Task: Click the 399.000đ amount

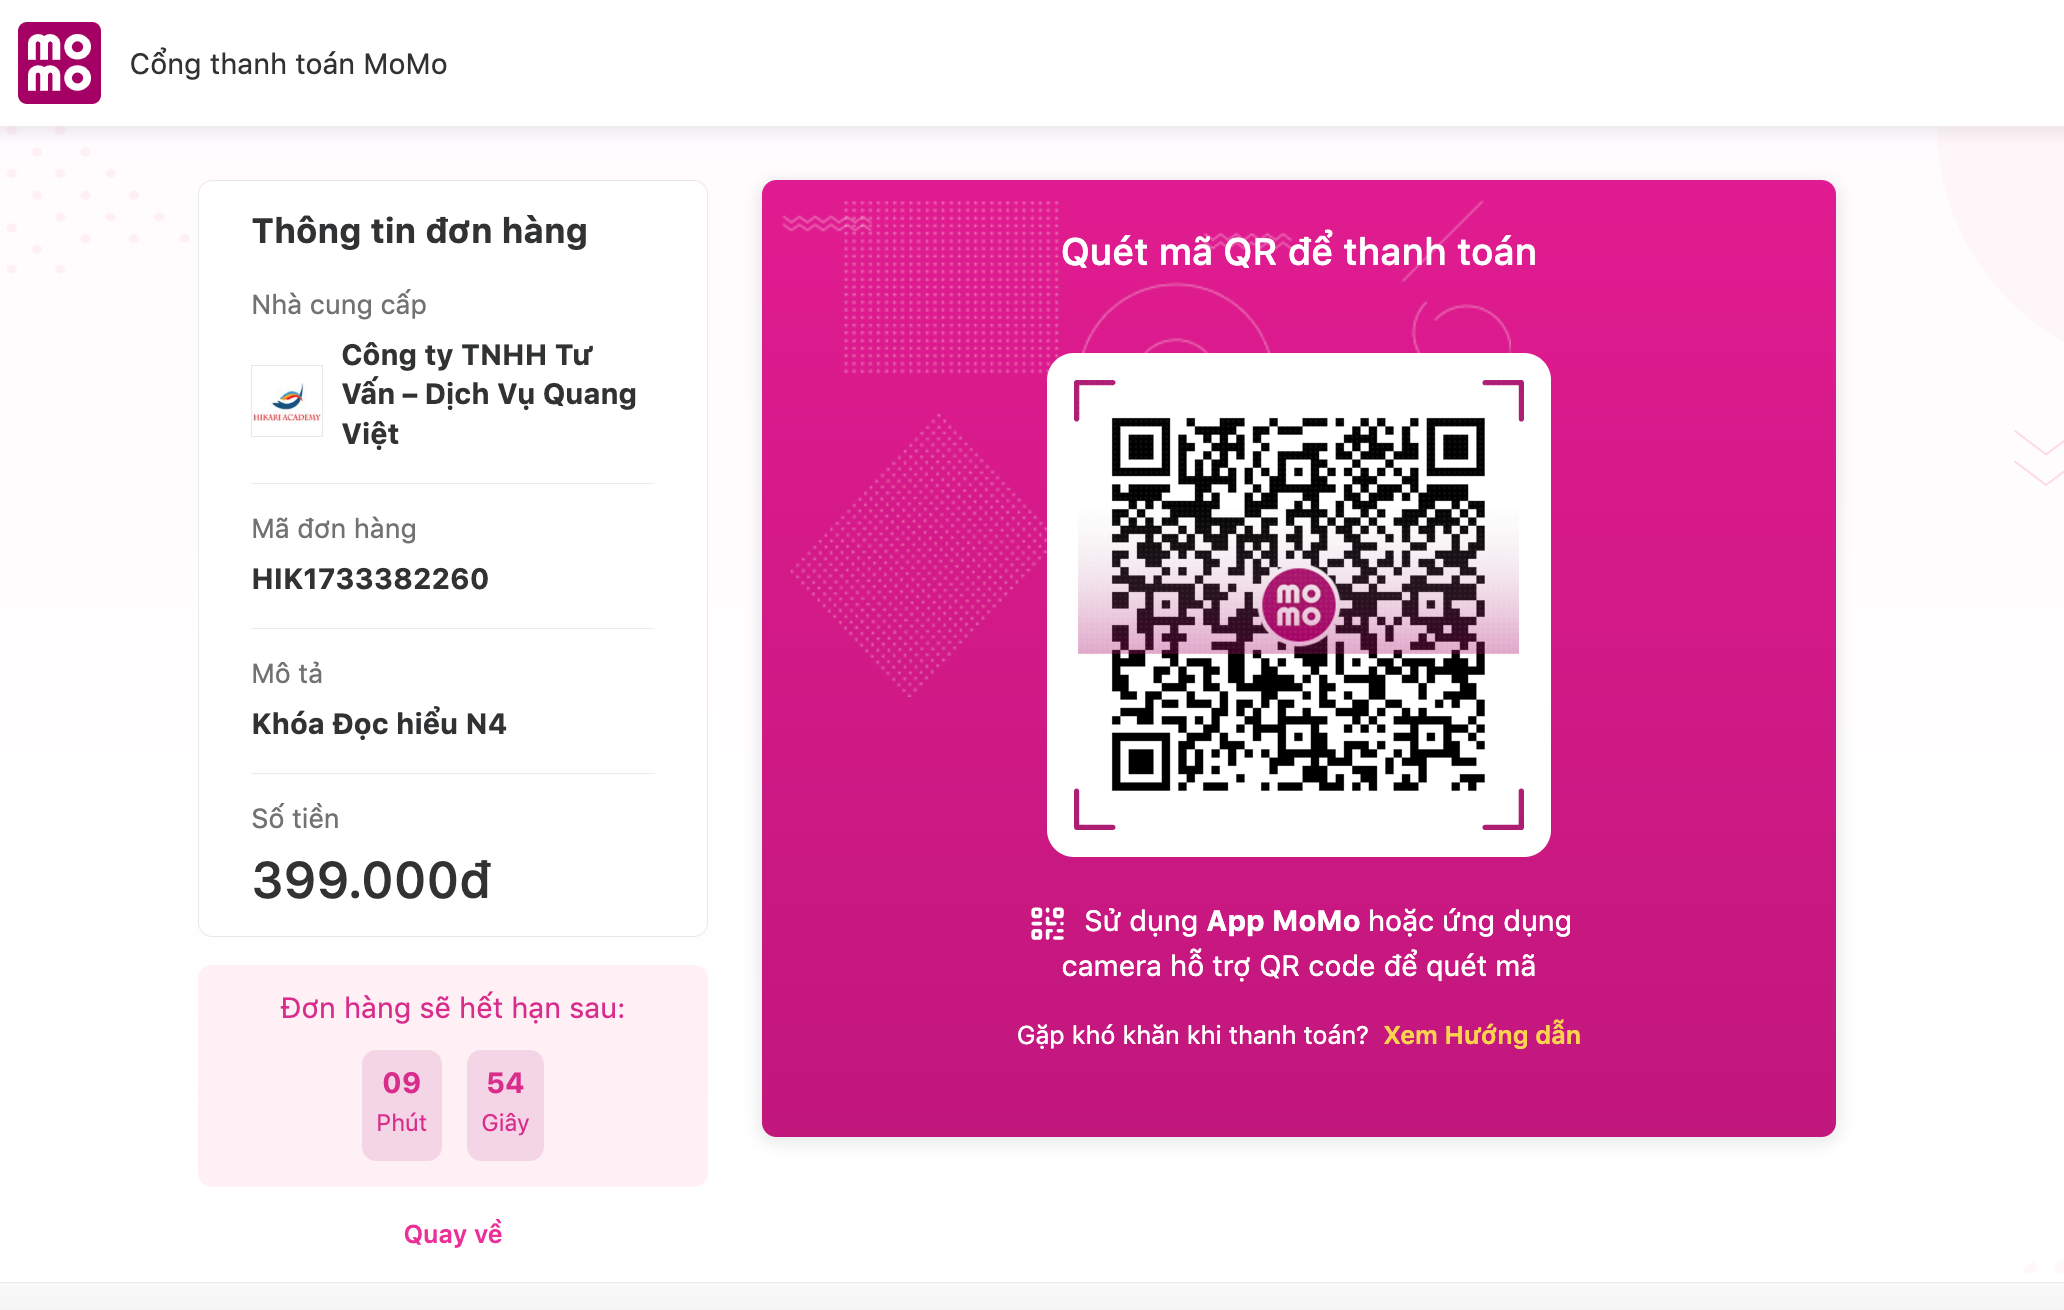Action: coord(372,881)
